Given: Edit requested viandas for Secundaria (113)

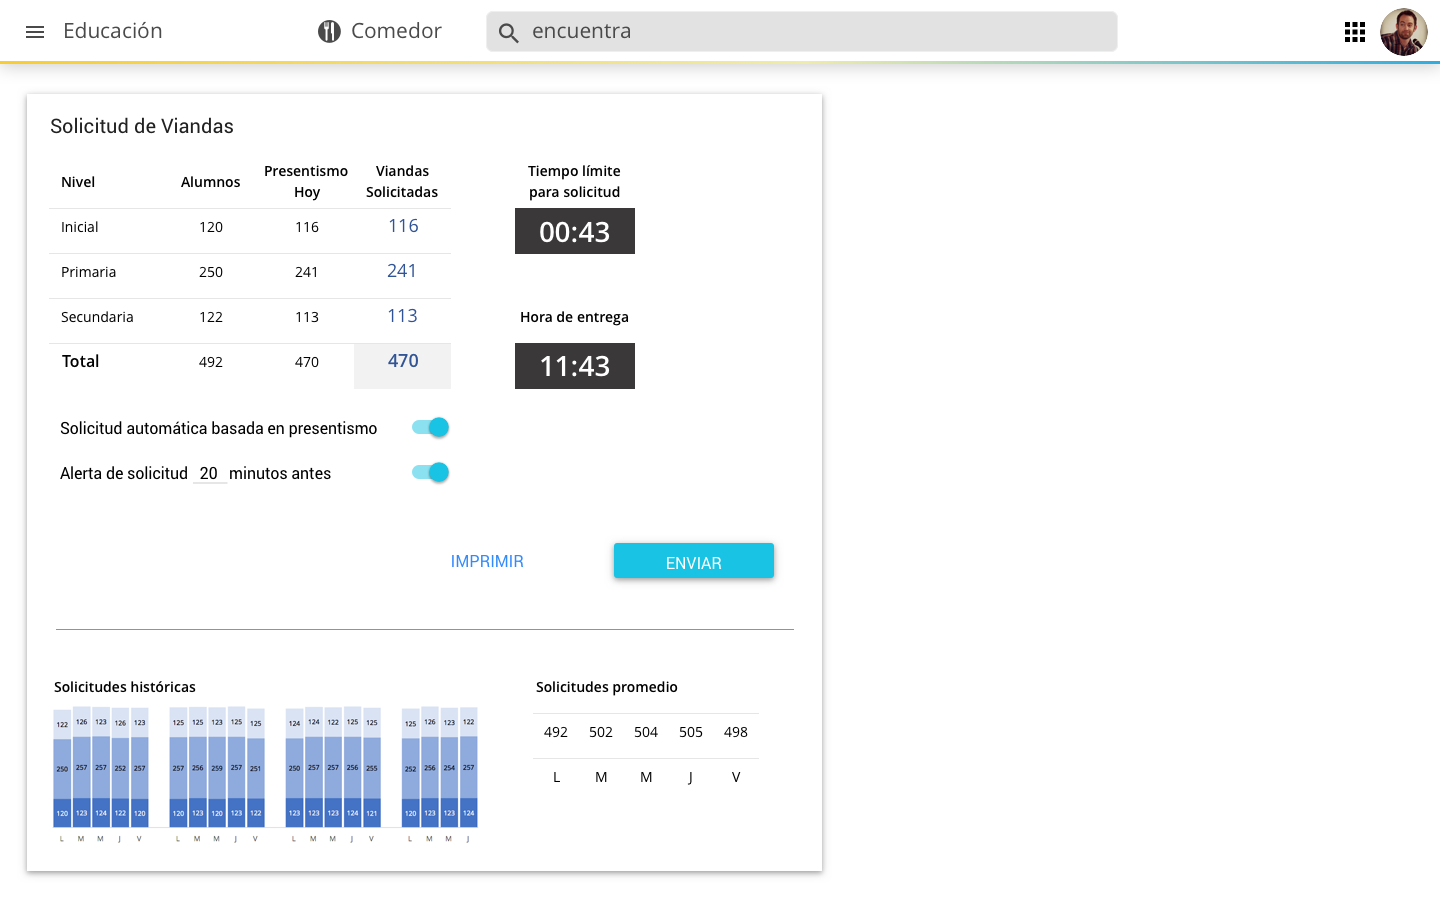Looking at the screenshot, I should [402, 317].
